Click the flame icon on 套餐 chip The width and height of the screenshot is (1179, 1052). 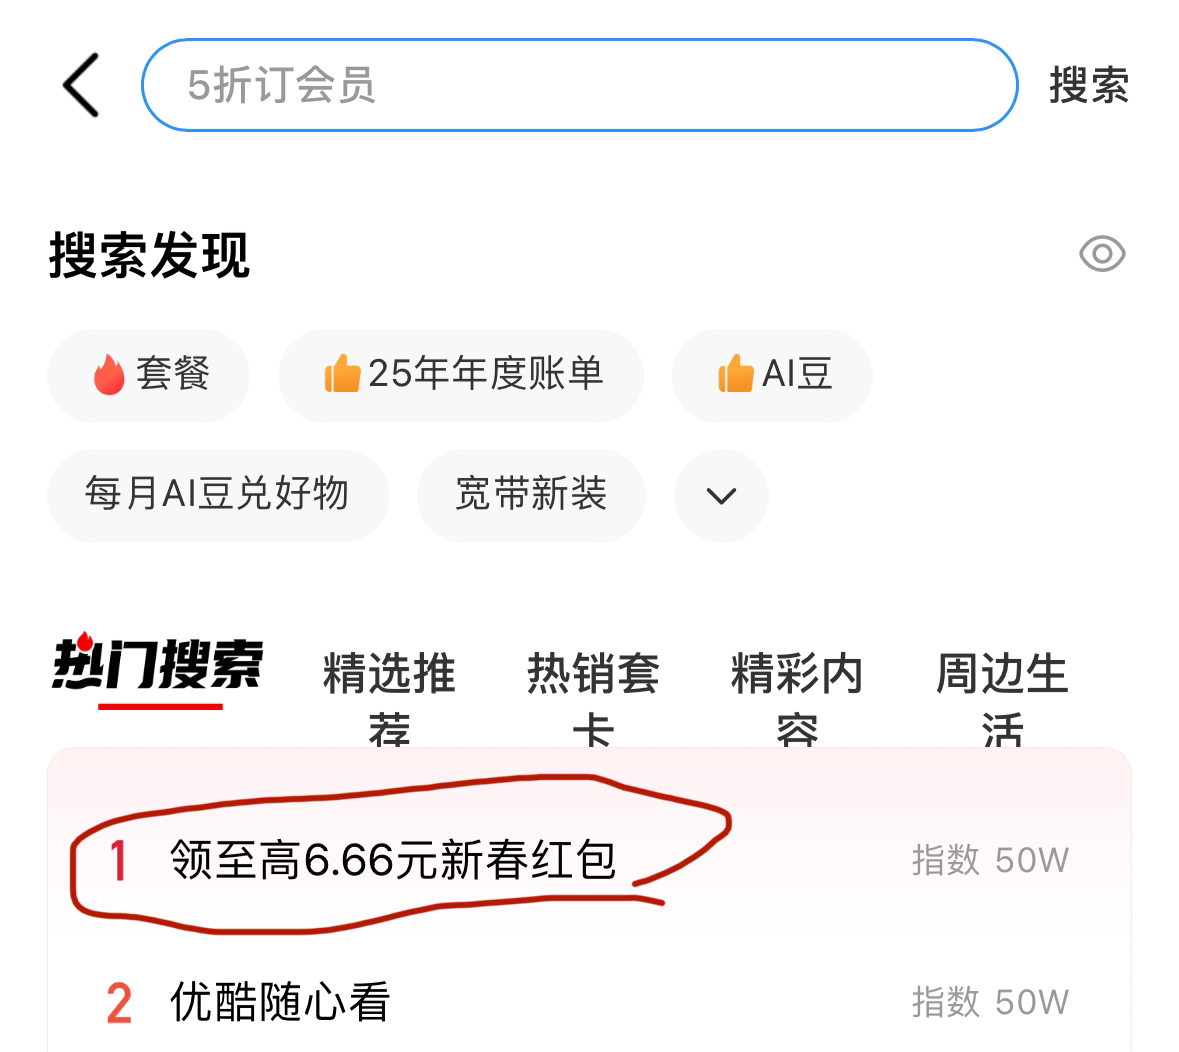pyautogui.click(x=109, y=374)
